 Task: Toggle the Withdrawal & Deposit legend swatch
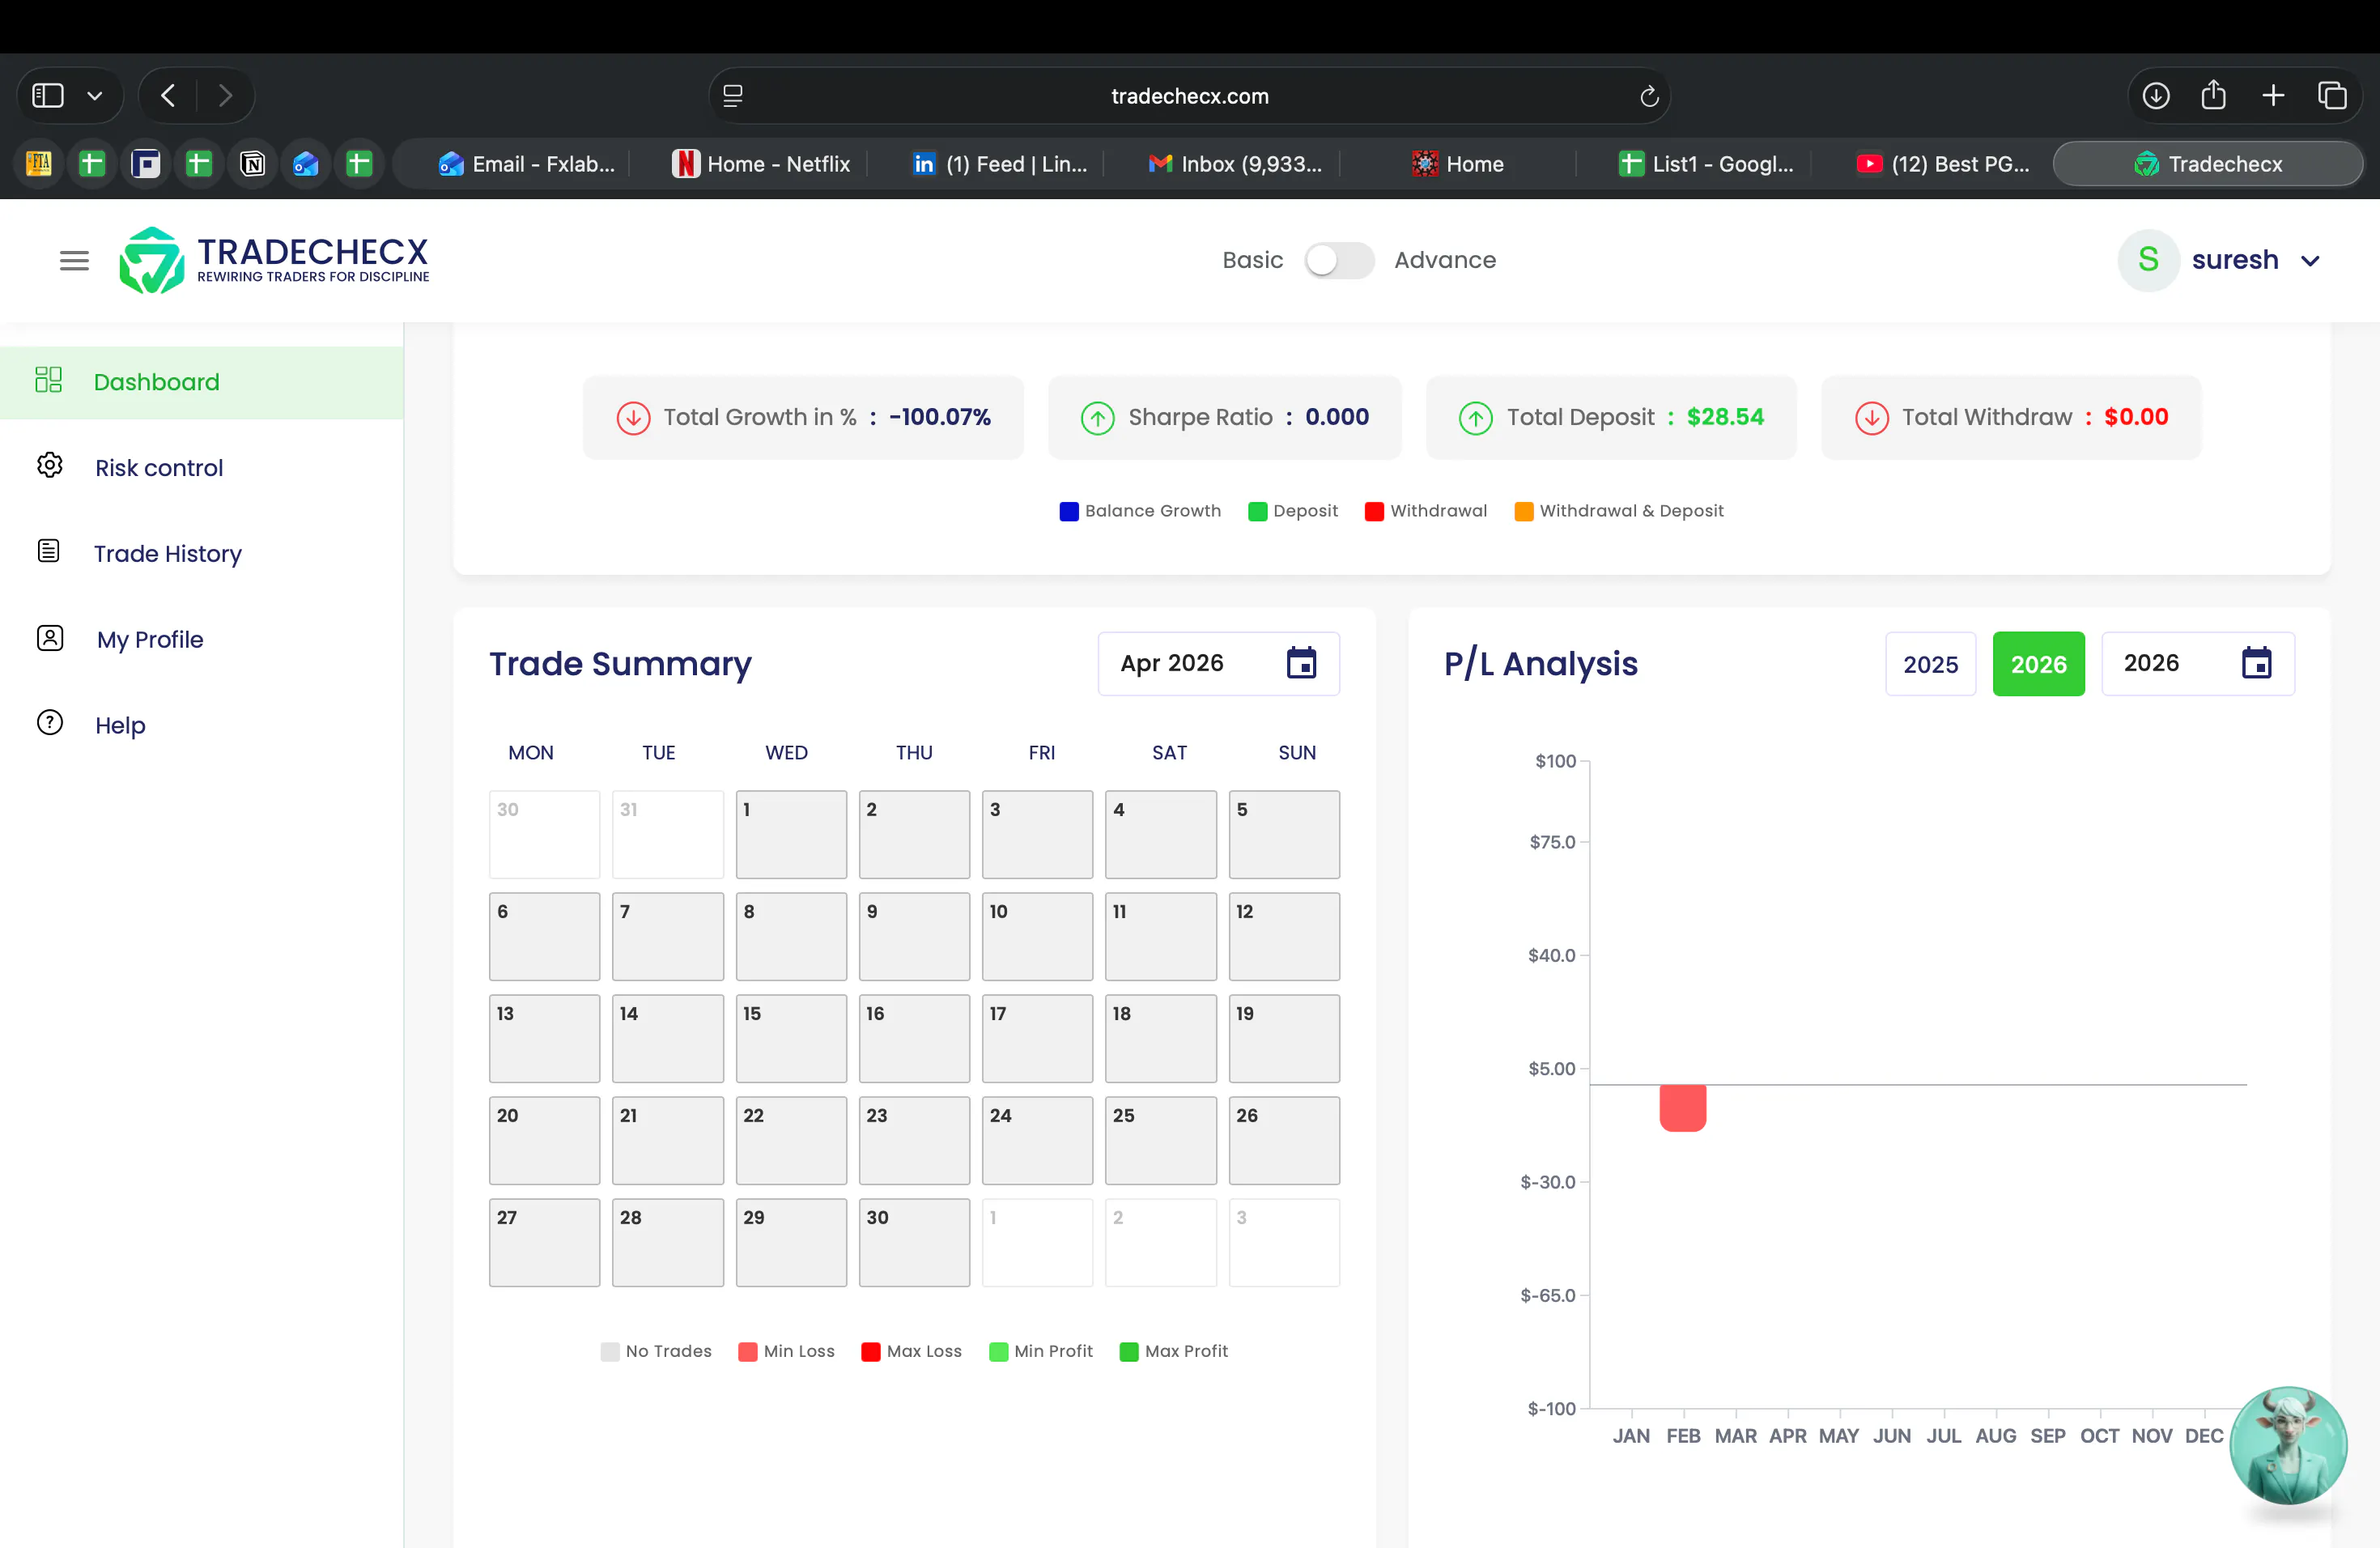pos(1523,511)
